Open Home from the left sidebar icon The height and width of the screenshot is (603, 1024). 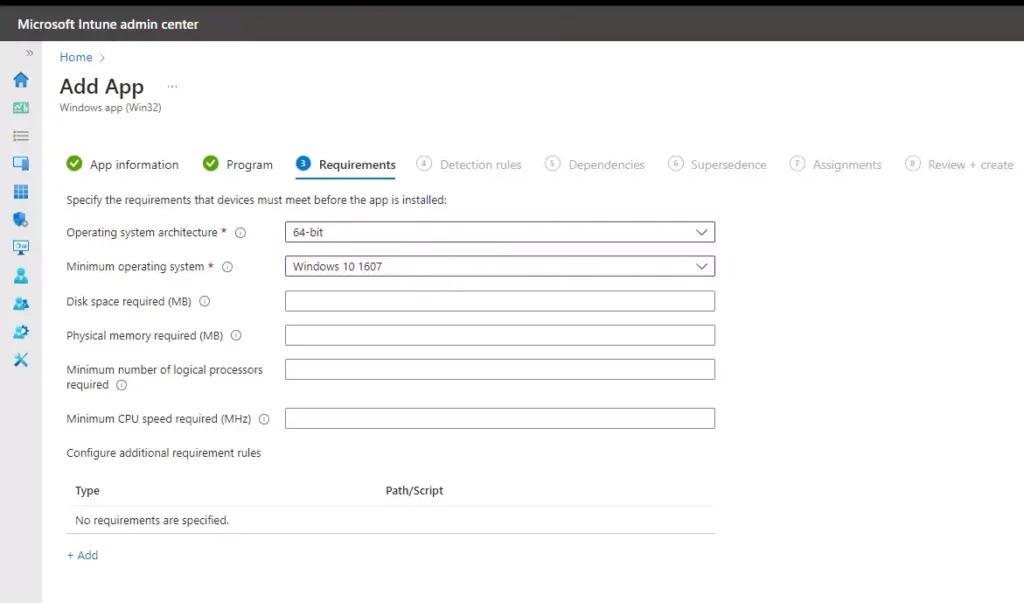pos(21,80)
